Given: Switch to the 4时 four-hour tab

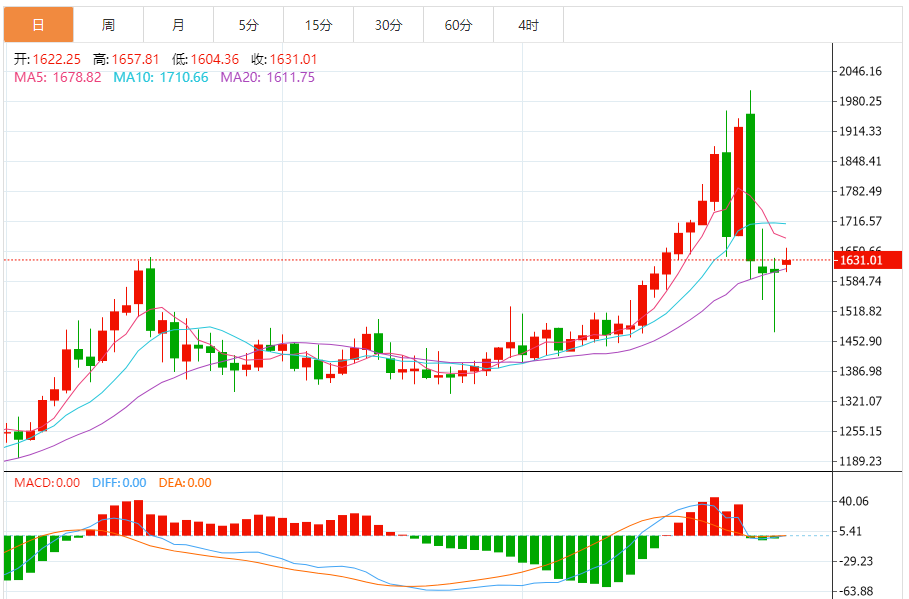Looking at the screenshot, I should click(x=528, y=24).
